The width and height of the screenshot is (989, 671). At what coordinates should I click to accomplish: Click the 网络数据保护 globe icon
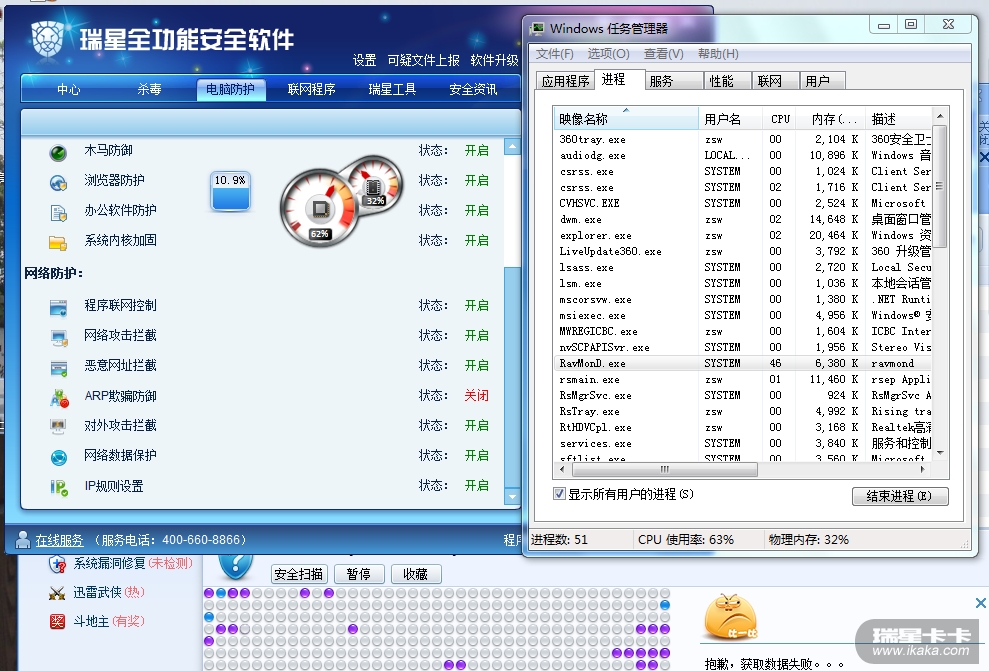pyautogui.click(x=59, y=457)
